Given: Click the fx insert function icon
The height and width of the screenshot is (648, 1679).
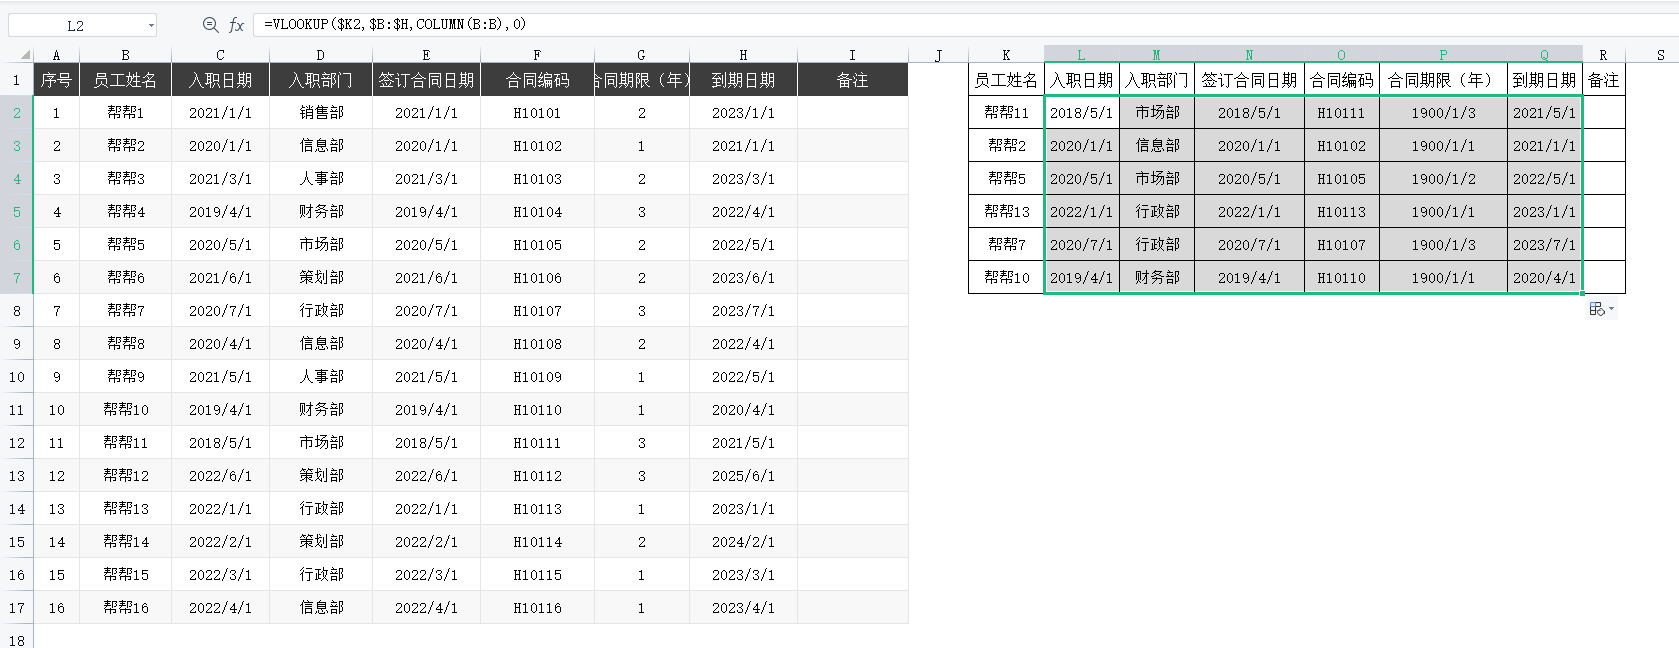Looking at the screenshot, I should tap(236, 25).
